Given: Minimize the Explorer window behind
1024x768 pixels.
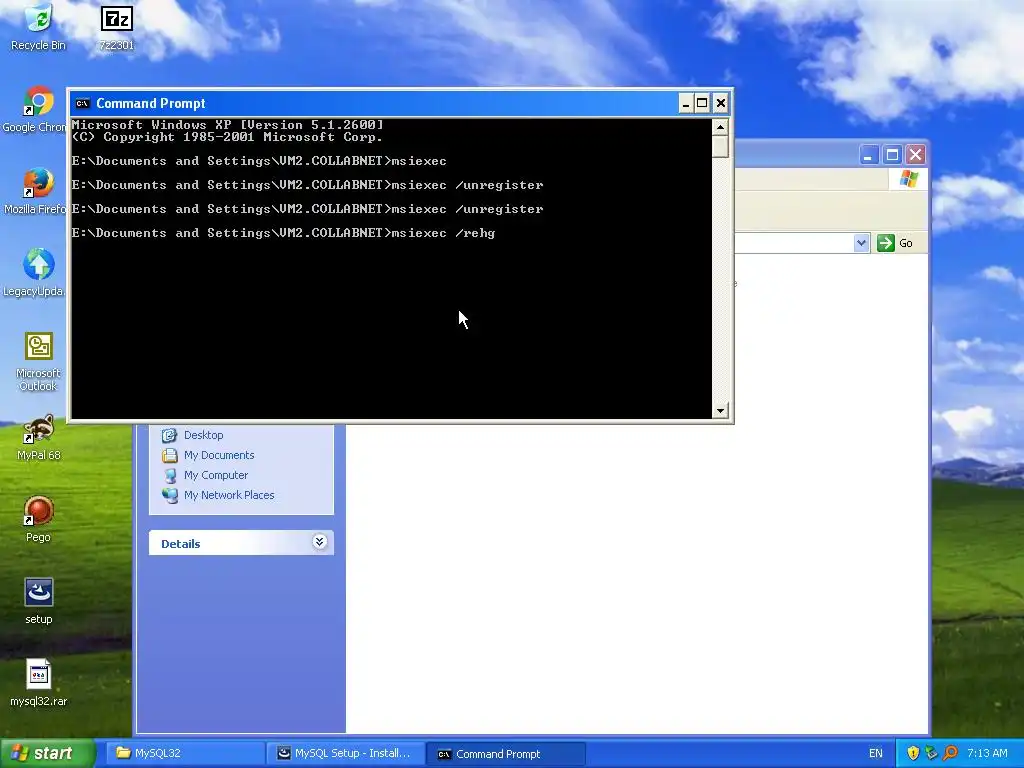Looking at the screenshot, I should pyautogui.click(x=868, y=155).
